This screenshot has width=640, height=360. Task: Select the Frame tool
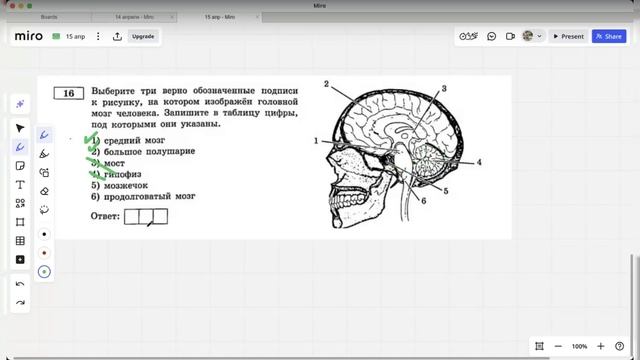20,222
